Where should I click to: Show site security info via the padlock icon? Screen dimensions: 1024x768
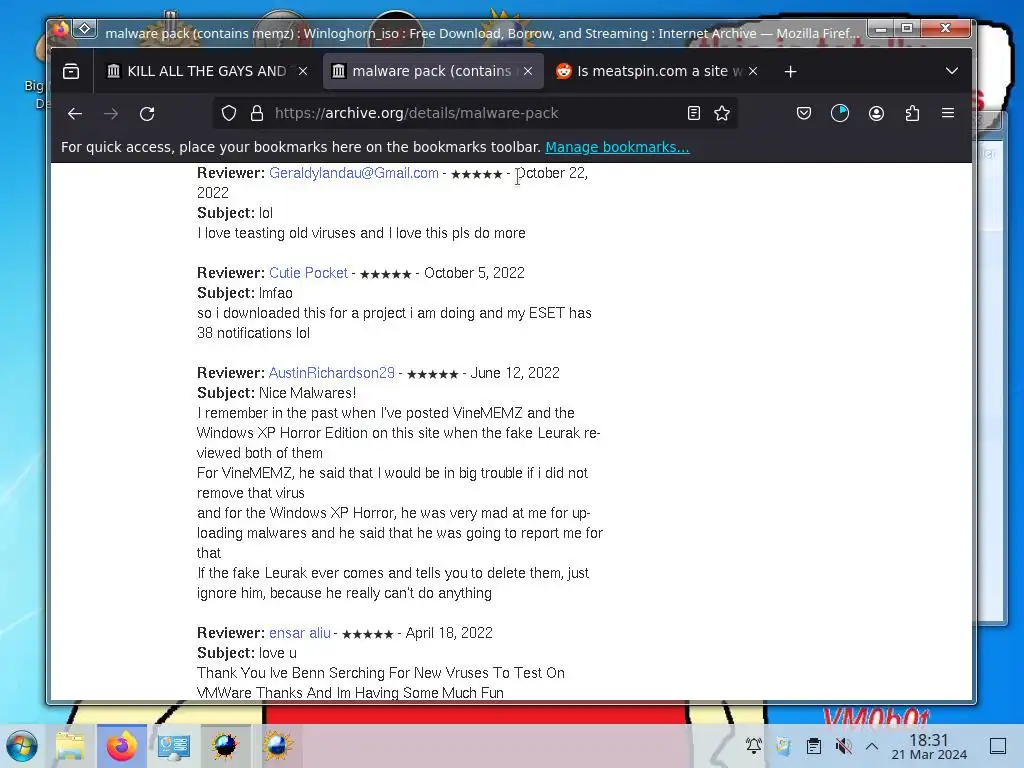(x=257, y=114)
